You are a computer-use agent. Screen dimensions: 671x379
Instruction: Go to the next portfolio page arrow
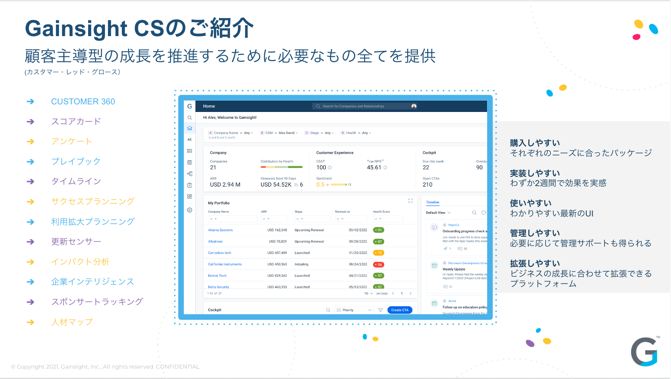click(410, 294)
